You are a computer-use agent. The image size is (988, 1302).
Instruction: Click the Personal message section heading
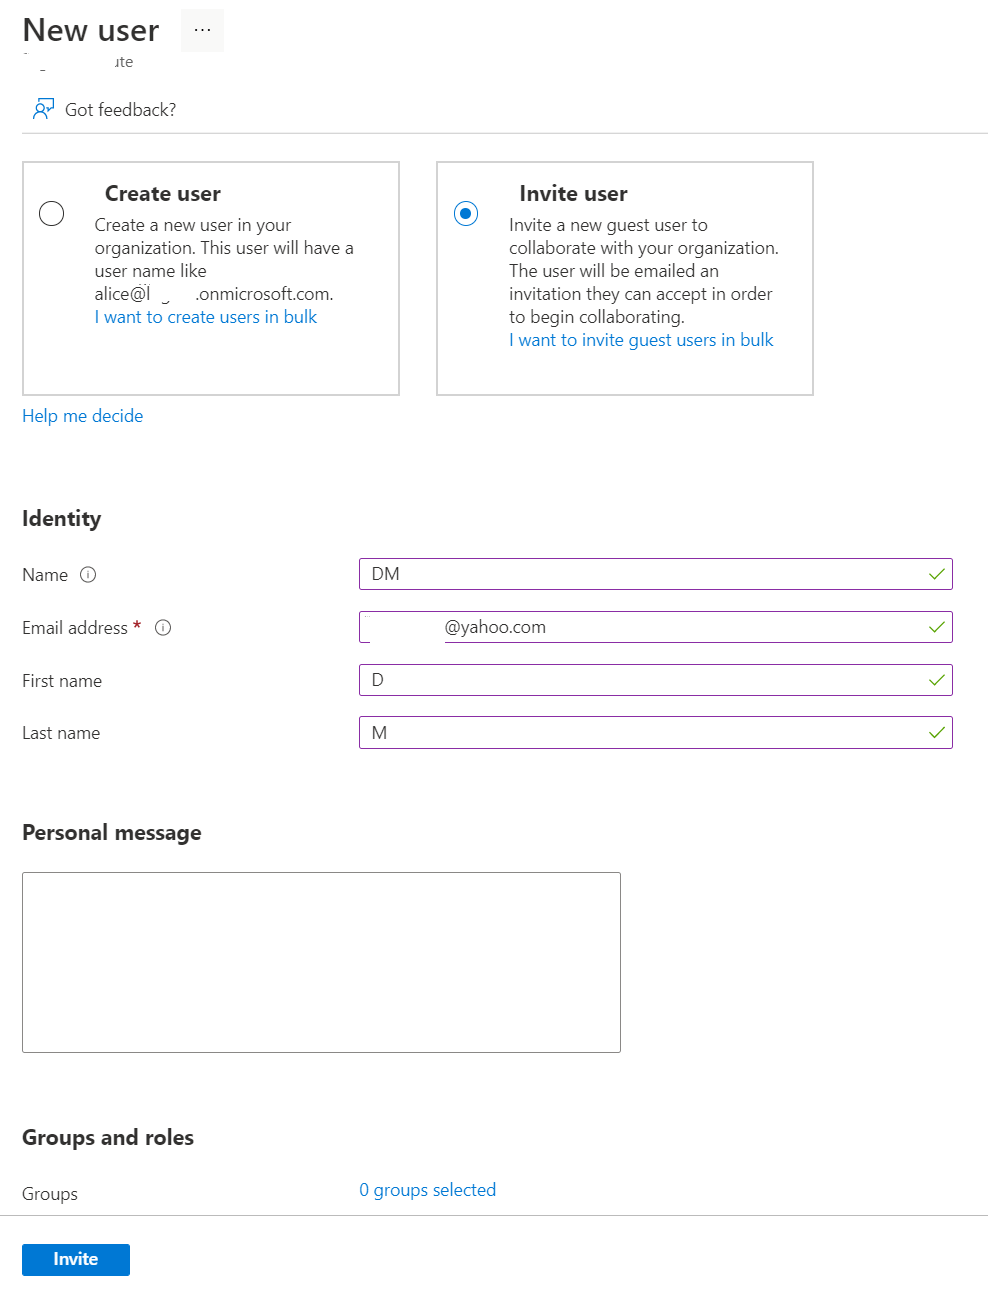[112, 832]
